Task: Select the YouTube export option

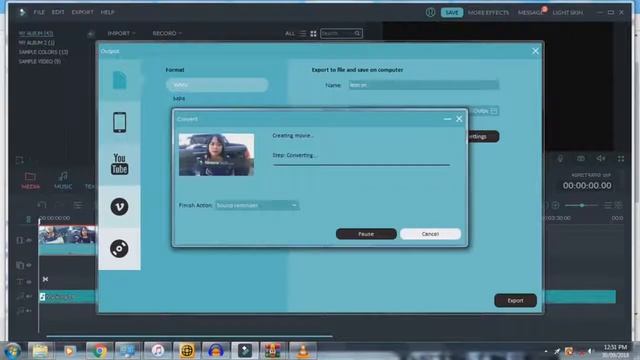Action: pos(119,164)
